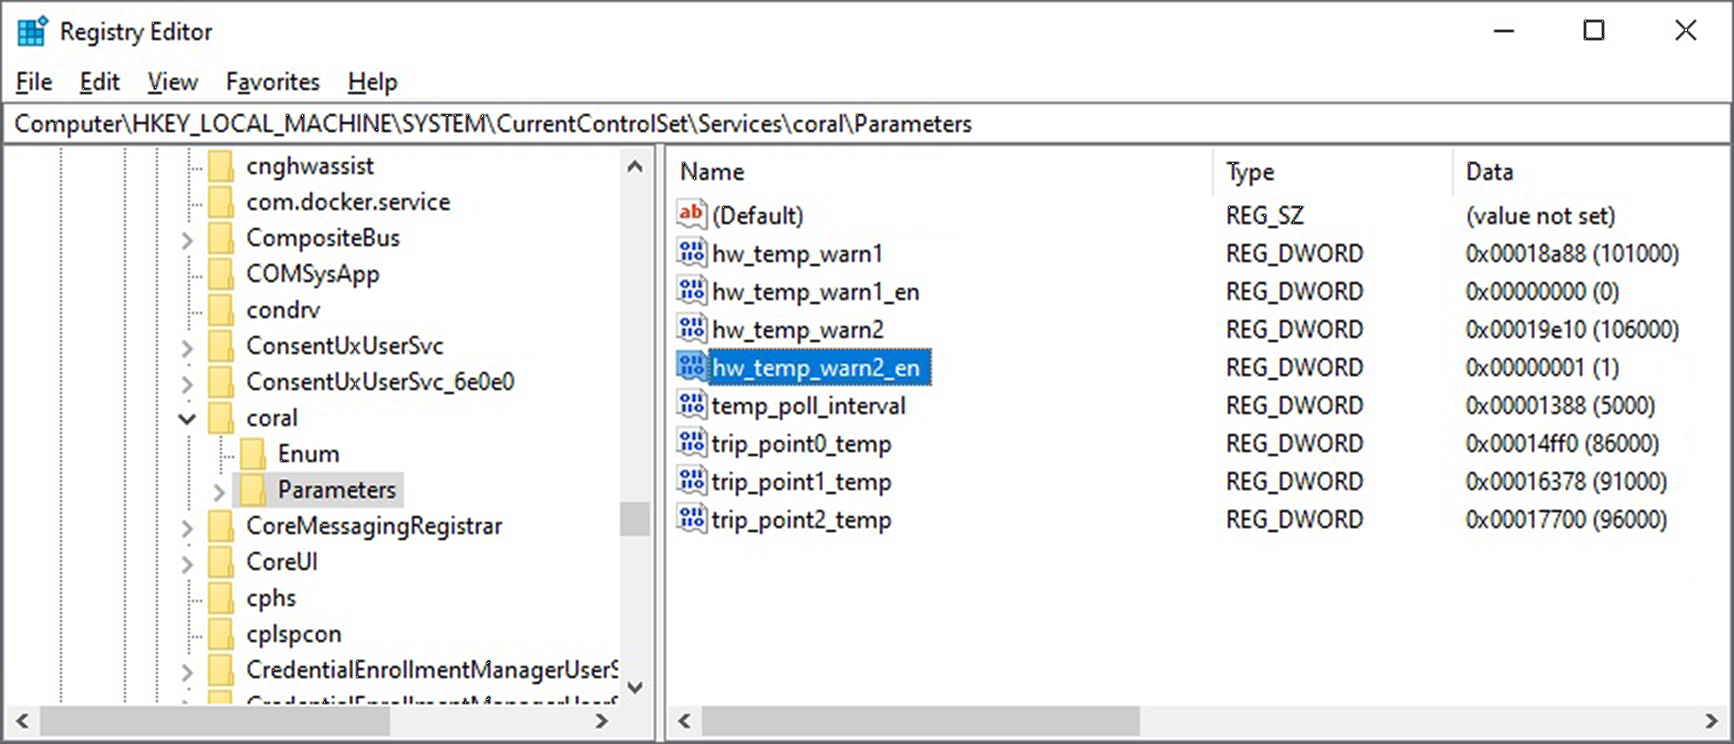The height and width of the screenshot is (744, 1734).
Task: Open the Favorites menu
Action: (272, 82)
